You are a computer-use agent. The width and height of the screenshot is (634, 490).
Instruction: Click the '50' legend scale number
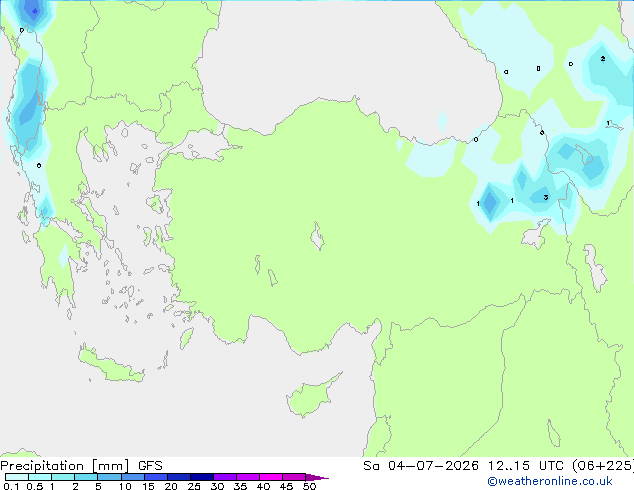coord(309,486)
